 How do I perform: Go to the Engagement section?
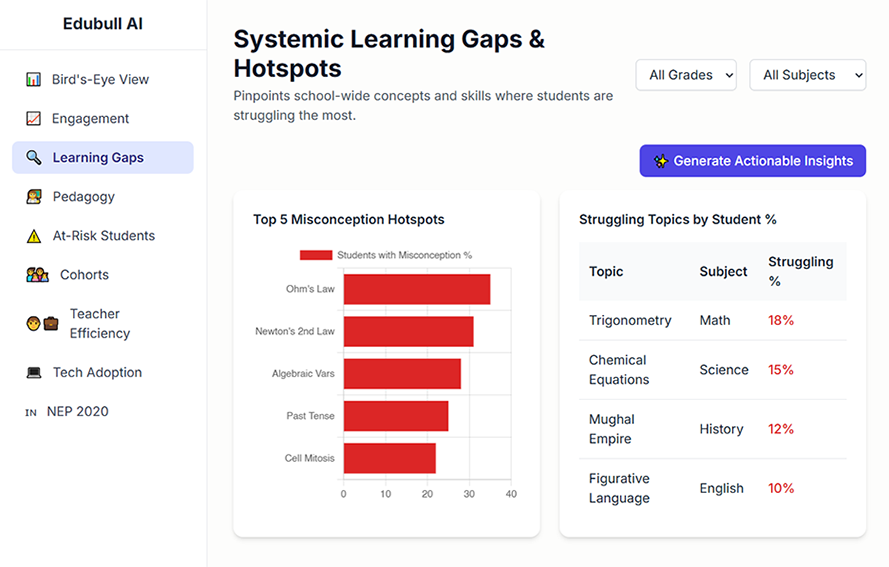(x=90, y=119)
